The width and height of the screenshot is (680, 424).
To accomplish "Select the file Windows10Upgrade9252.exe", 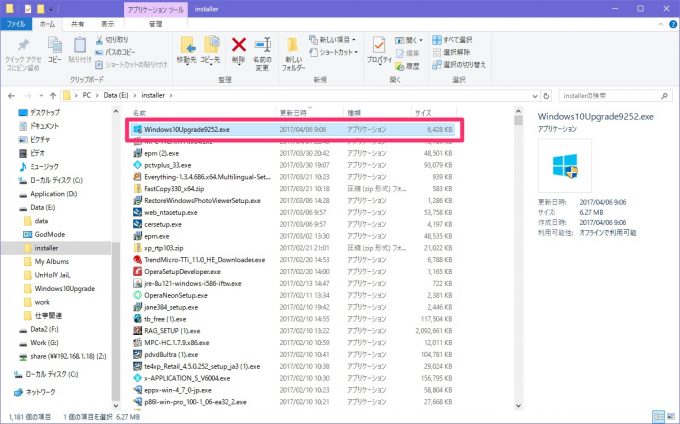I will pos(293,129).
